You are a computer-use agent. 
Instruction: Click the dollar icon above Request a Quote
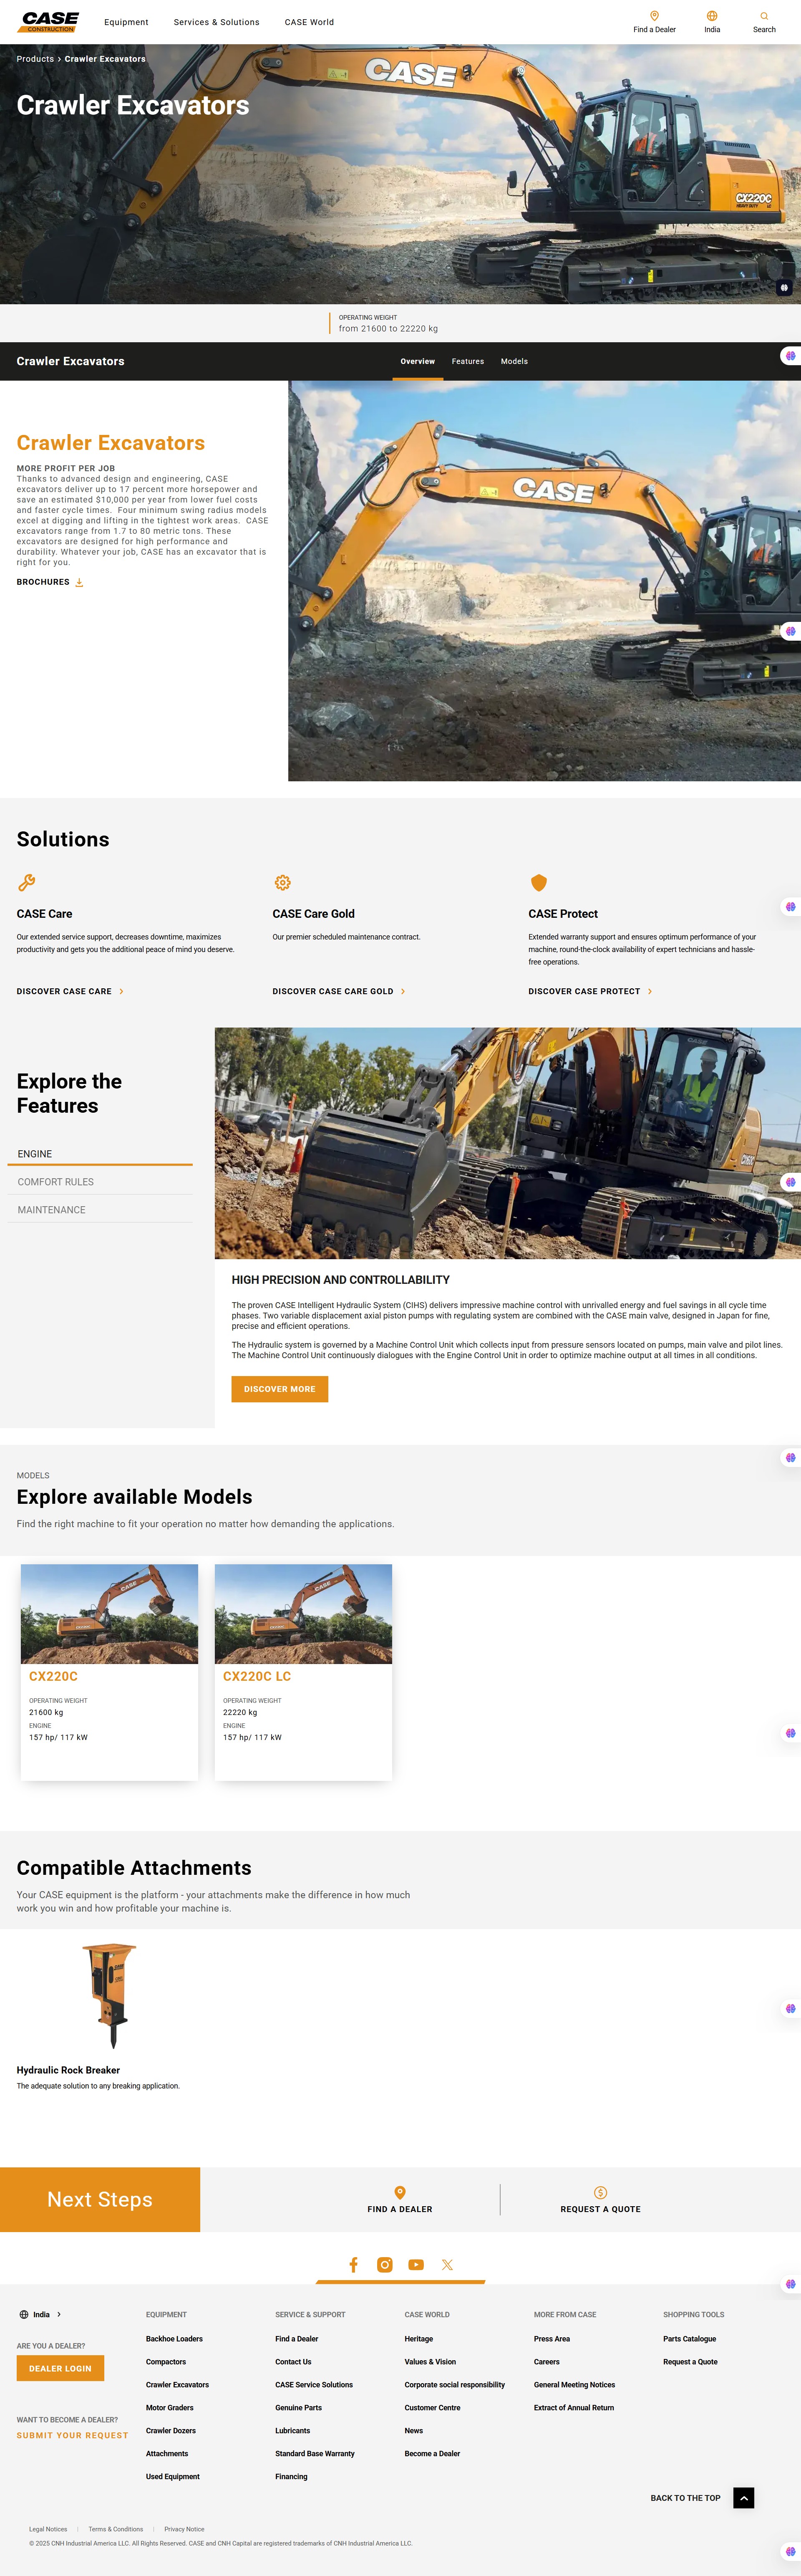[600, 2193]
